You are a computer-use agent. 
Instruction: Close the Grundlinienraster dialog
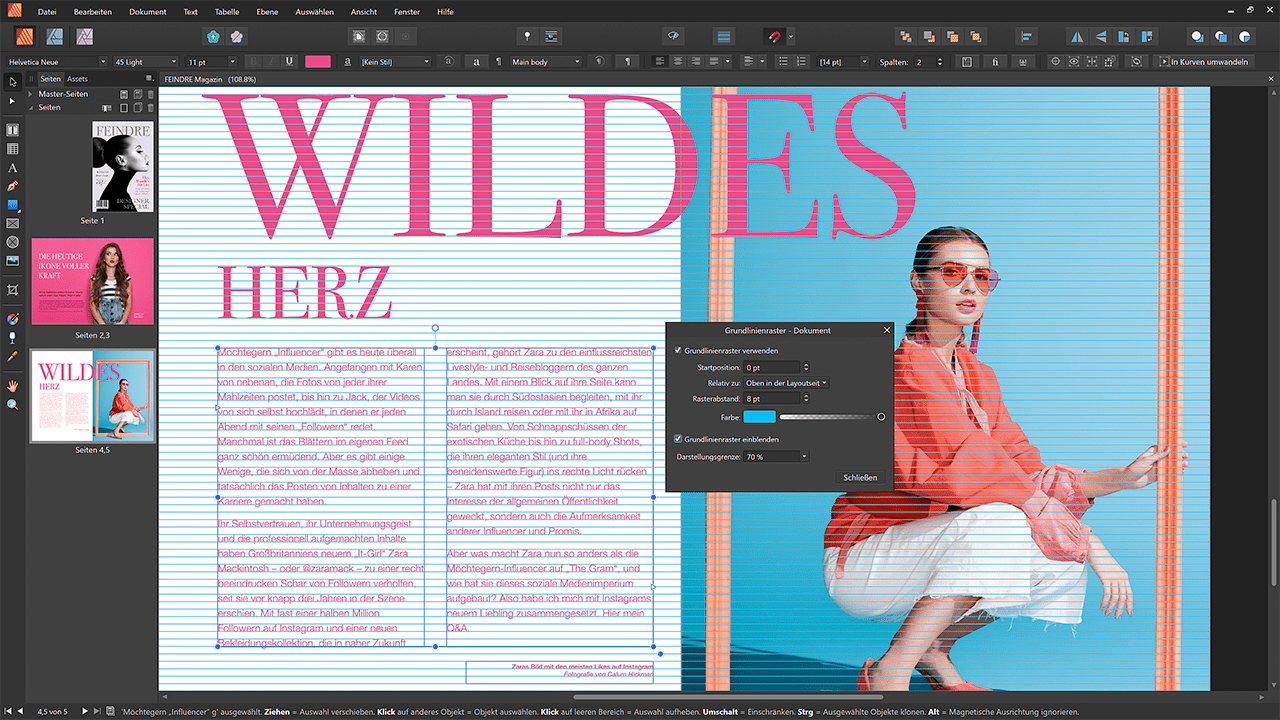[x=886, y=330]
